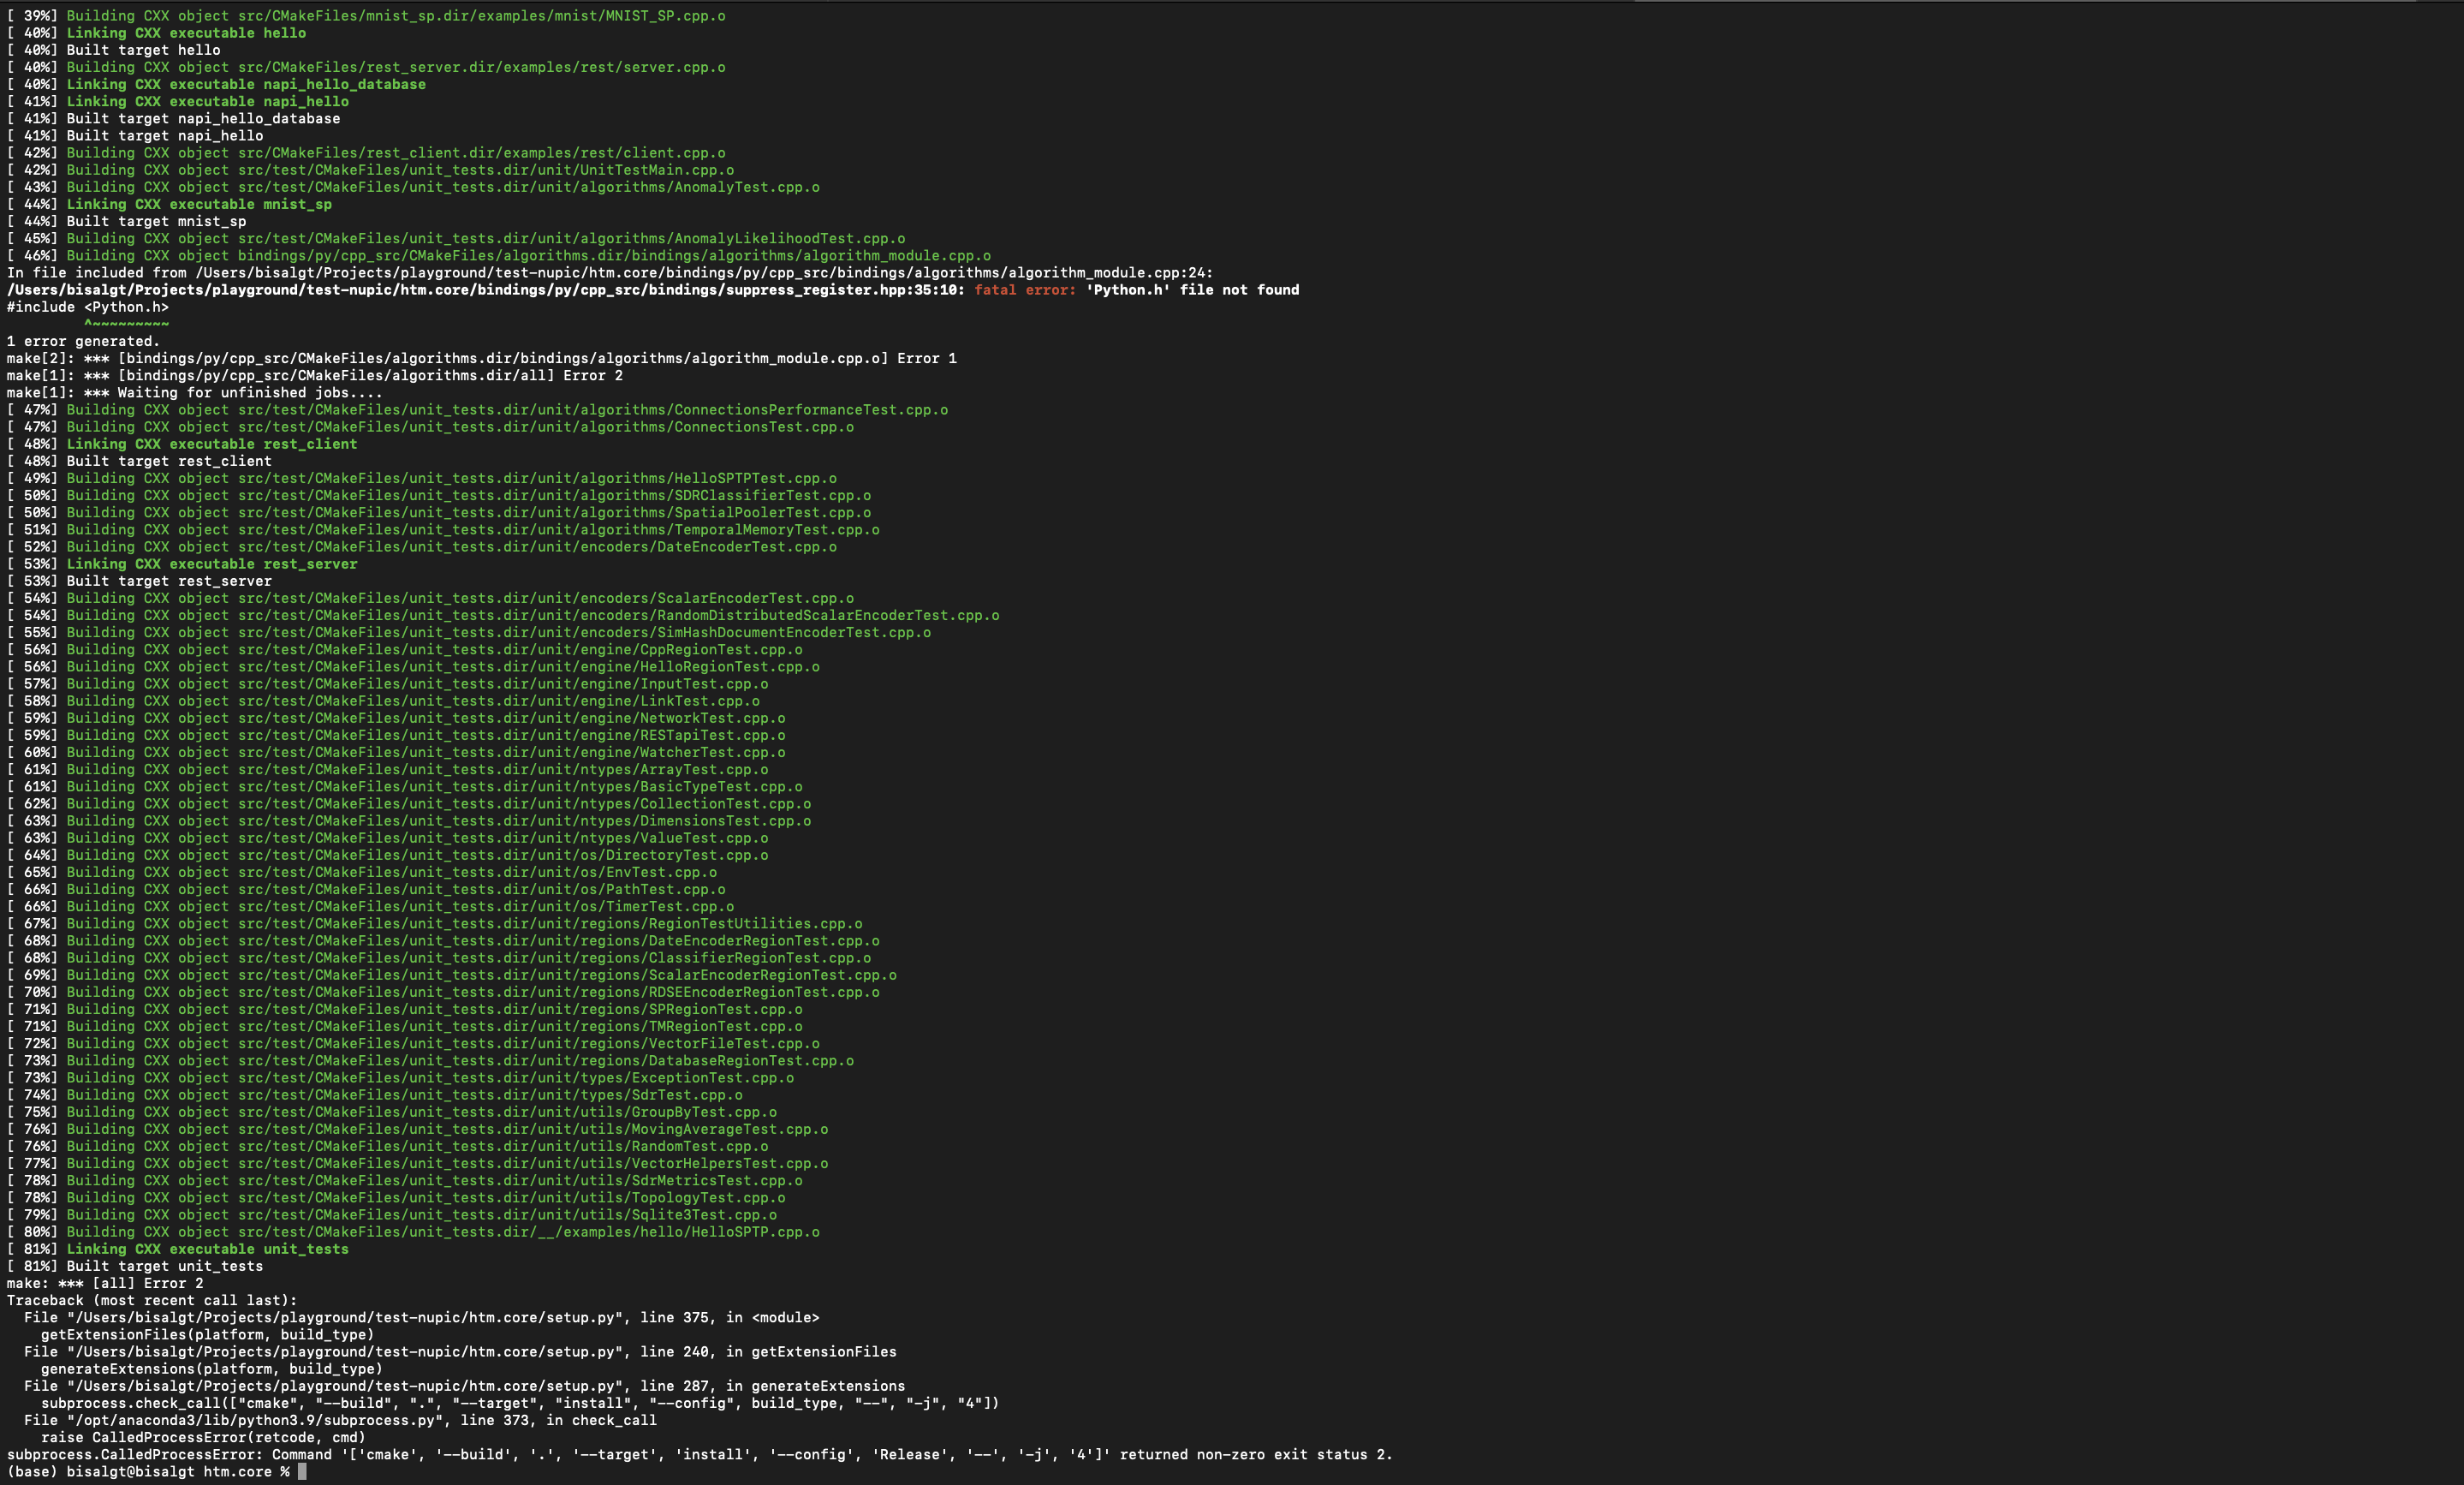Image resolution: width=2464 pixels, height=1485 pixels.
Task: Click the 'Linking CXX executable napi_hello_database' line
Action: point(245,84)
